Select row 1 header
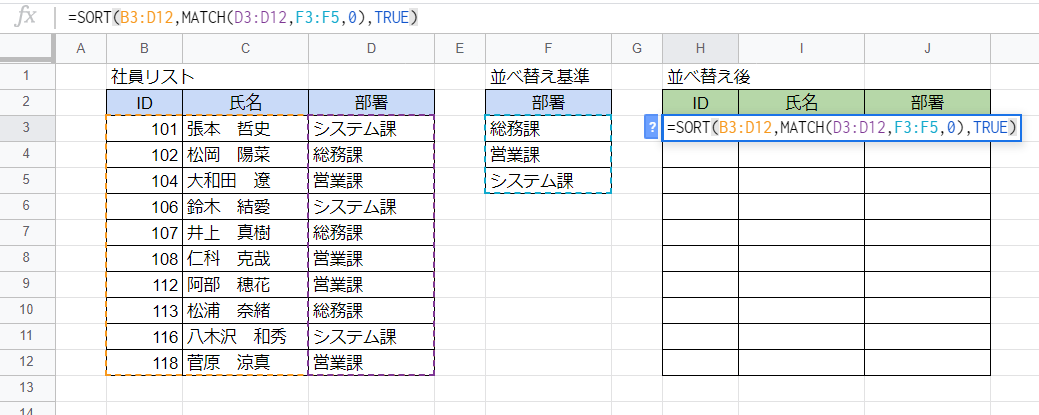This screenshot has height=415, width=1039. (x=27, y=76)
